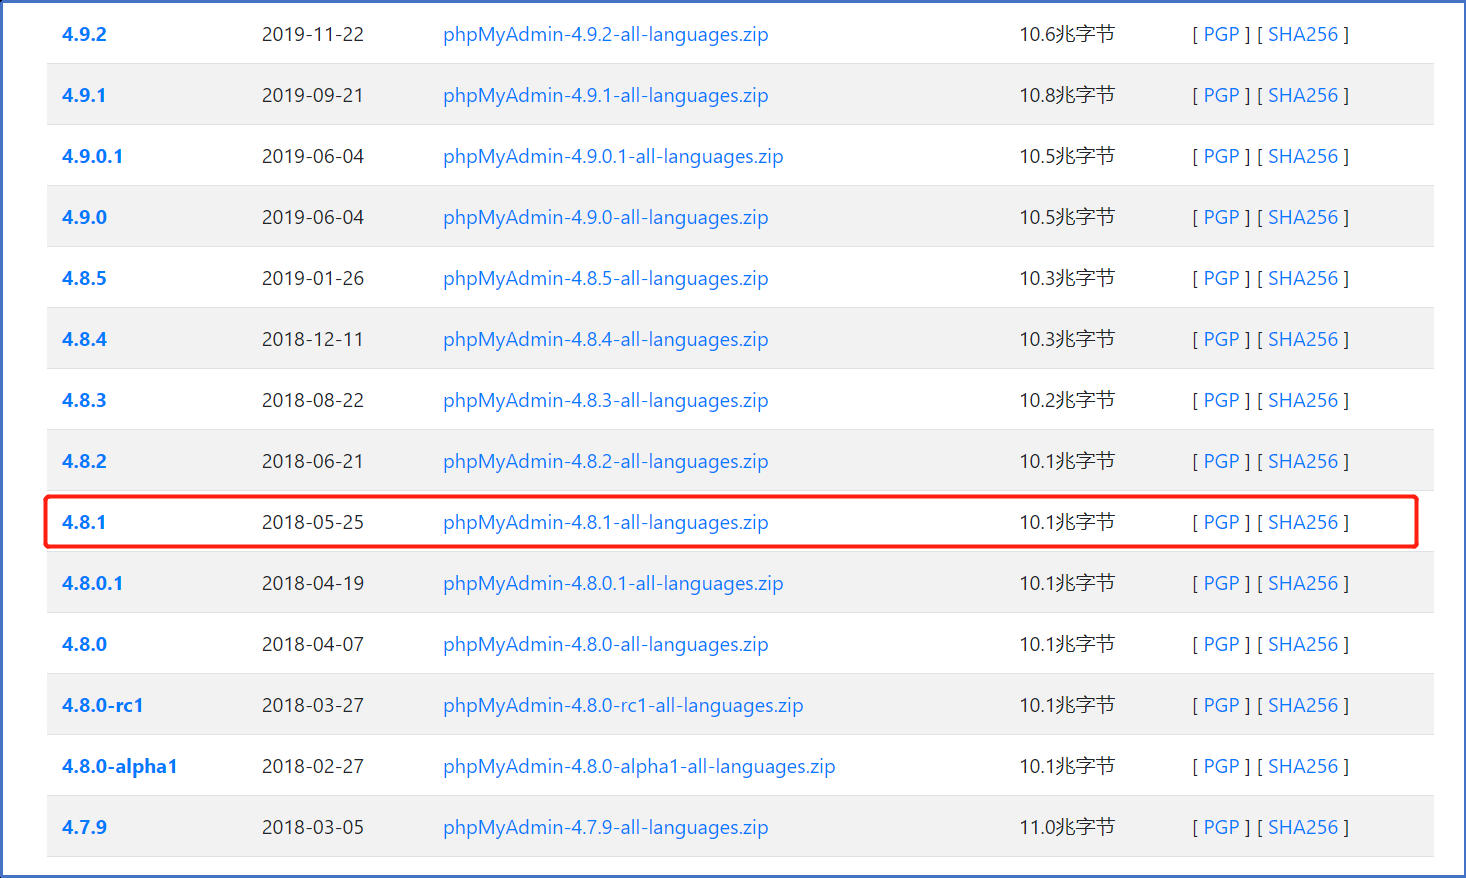Open SHA256 link in the 4.8.0-rc1 row
This screenshot has height=878, width=1466.
pyautogui.click(x=1303, y=705)
